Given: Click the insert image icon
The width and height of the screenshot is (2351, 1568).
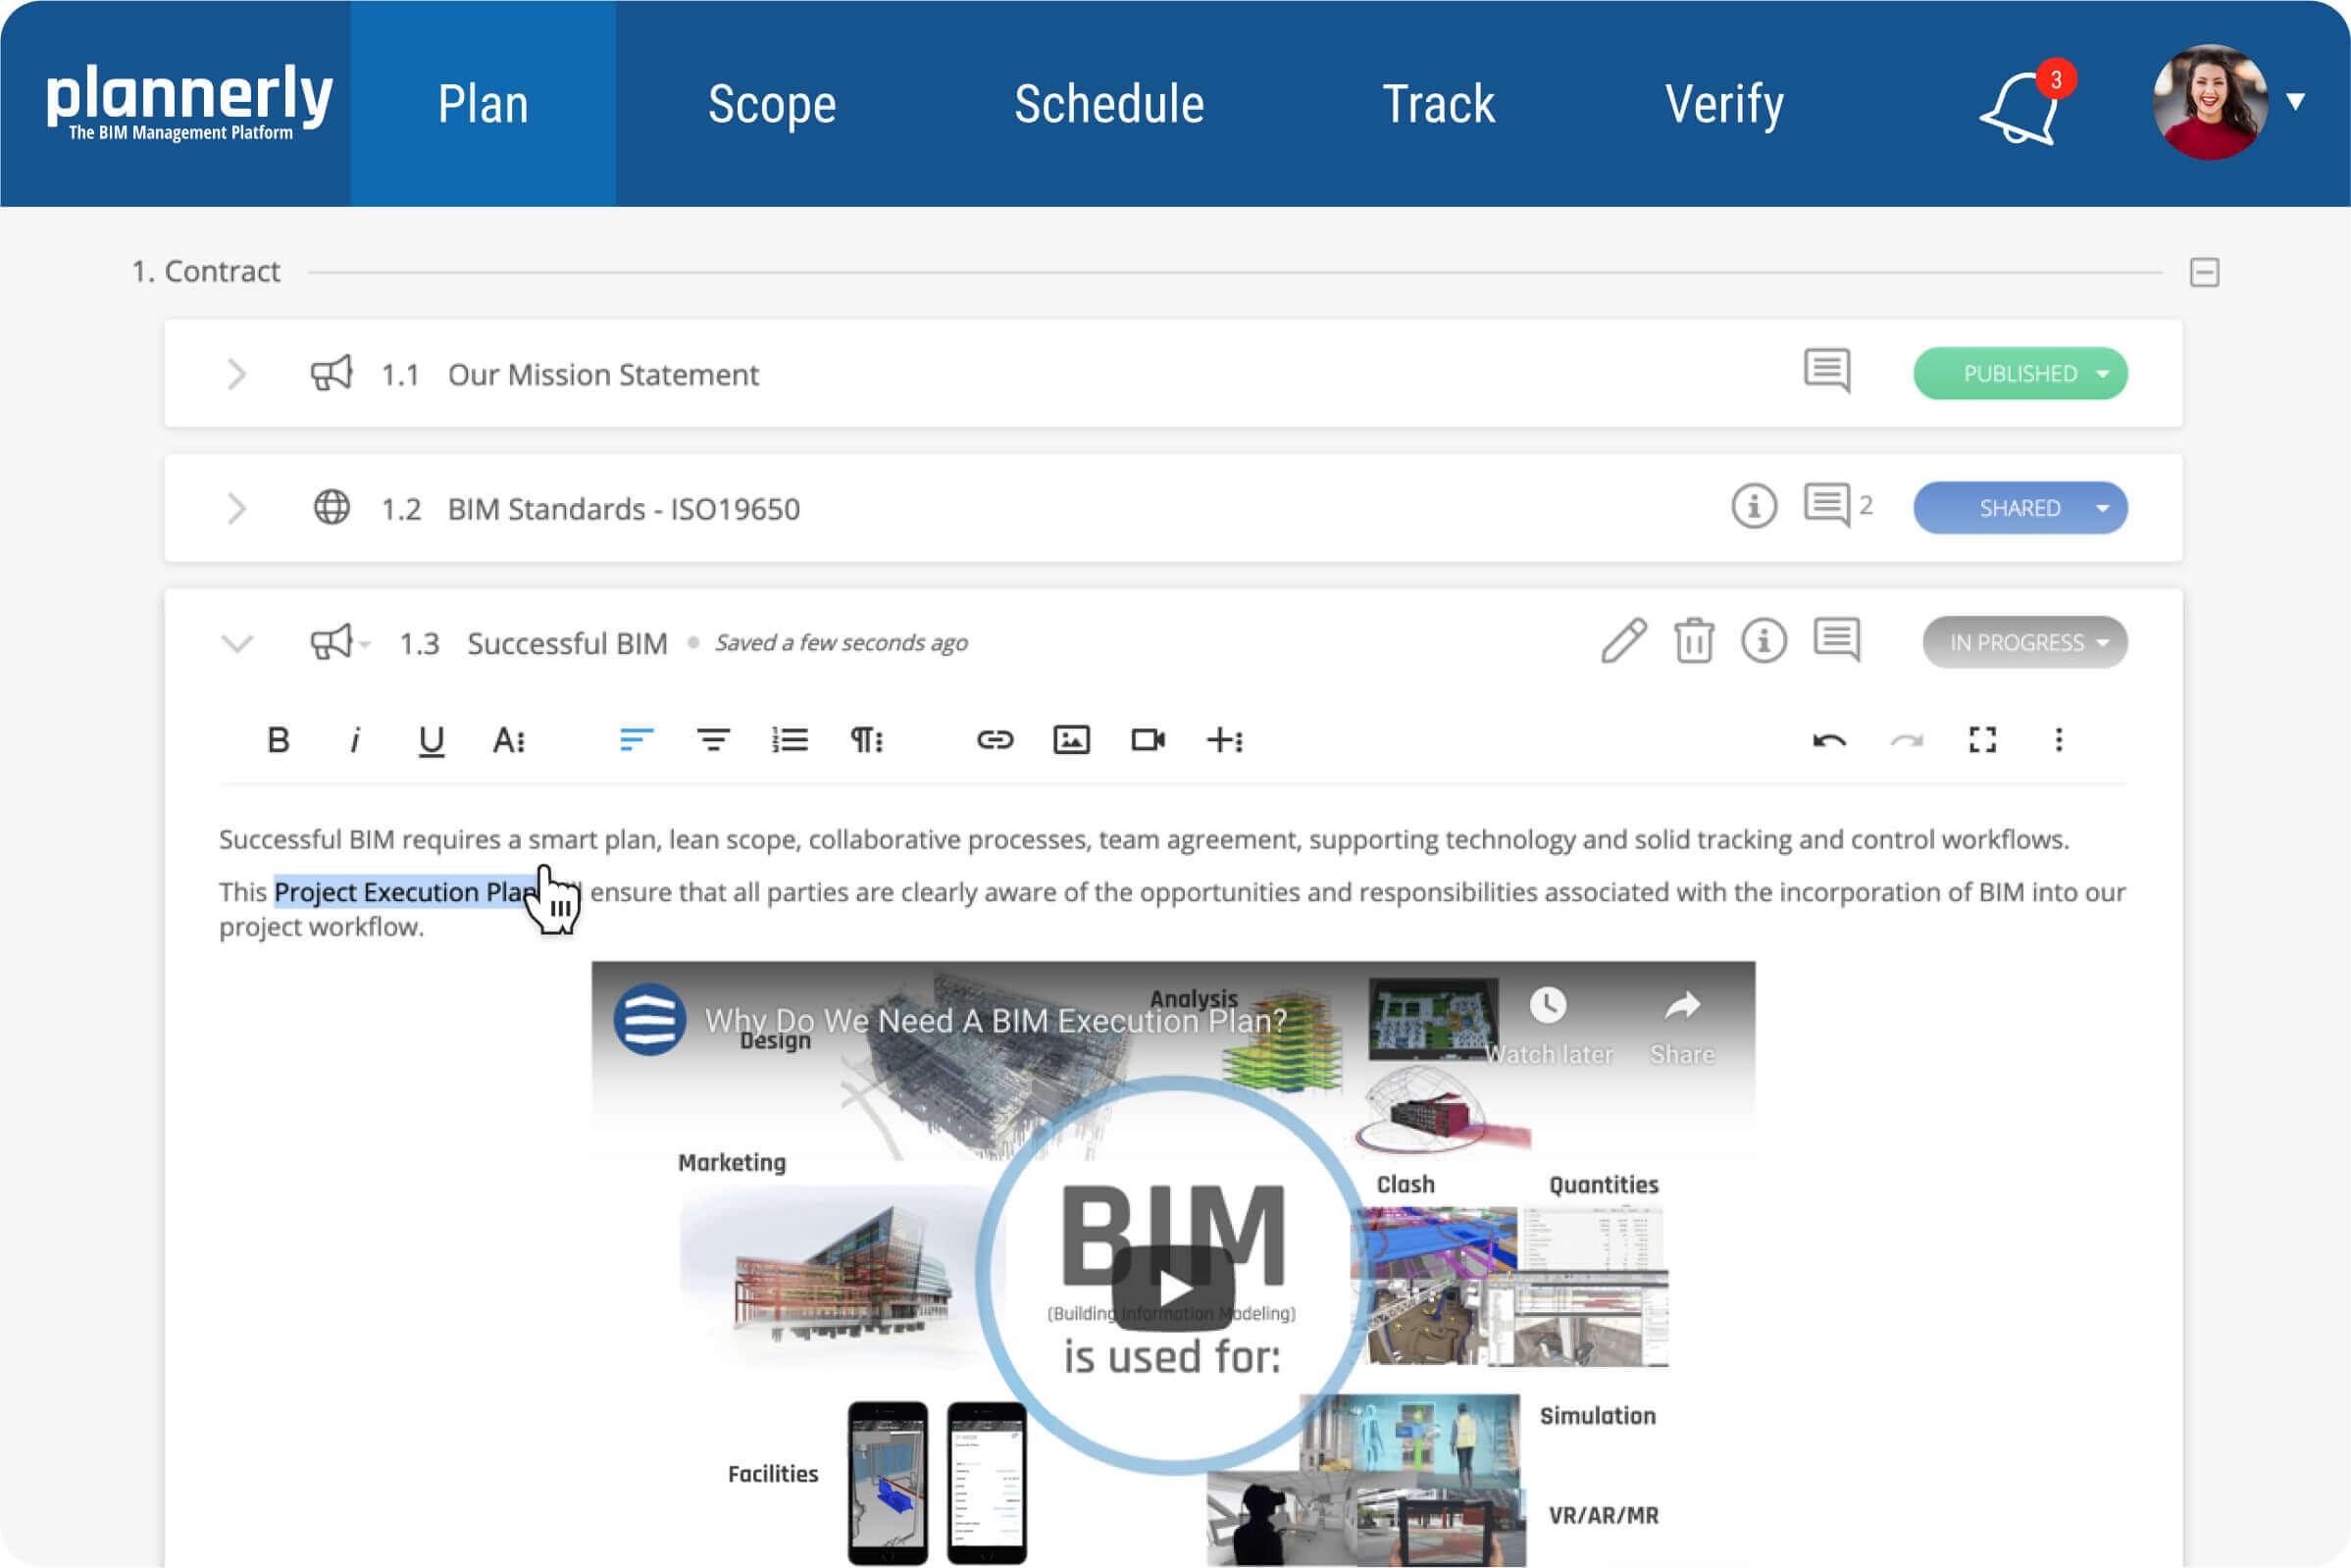Looking at the screenshot, I should tap(1071, 740).
